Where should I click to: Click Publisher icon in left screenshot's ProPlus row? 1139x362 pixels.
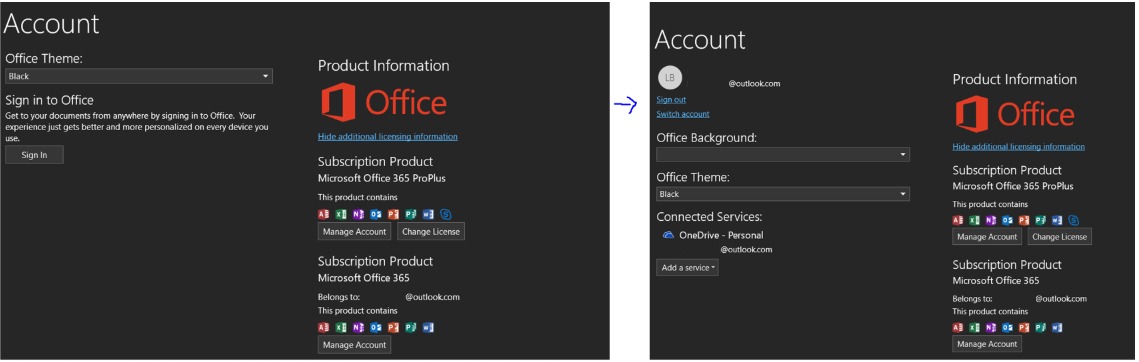pyautogui.click(x=410, y=214)
